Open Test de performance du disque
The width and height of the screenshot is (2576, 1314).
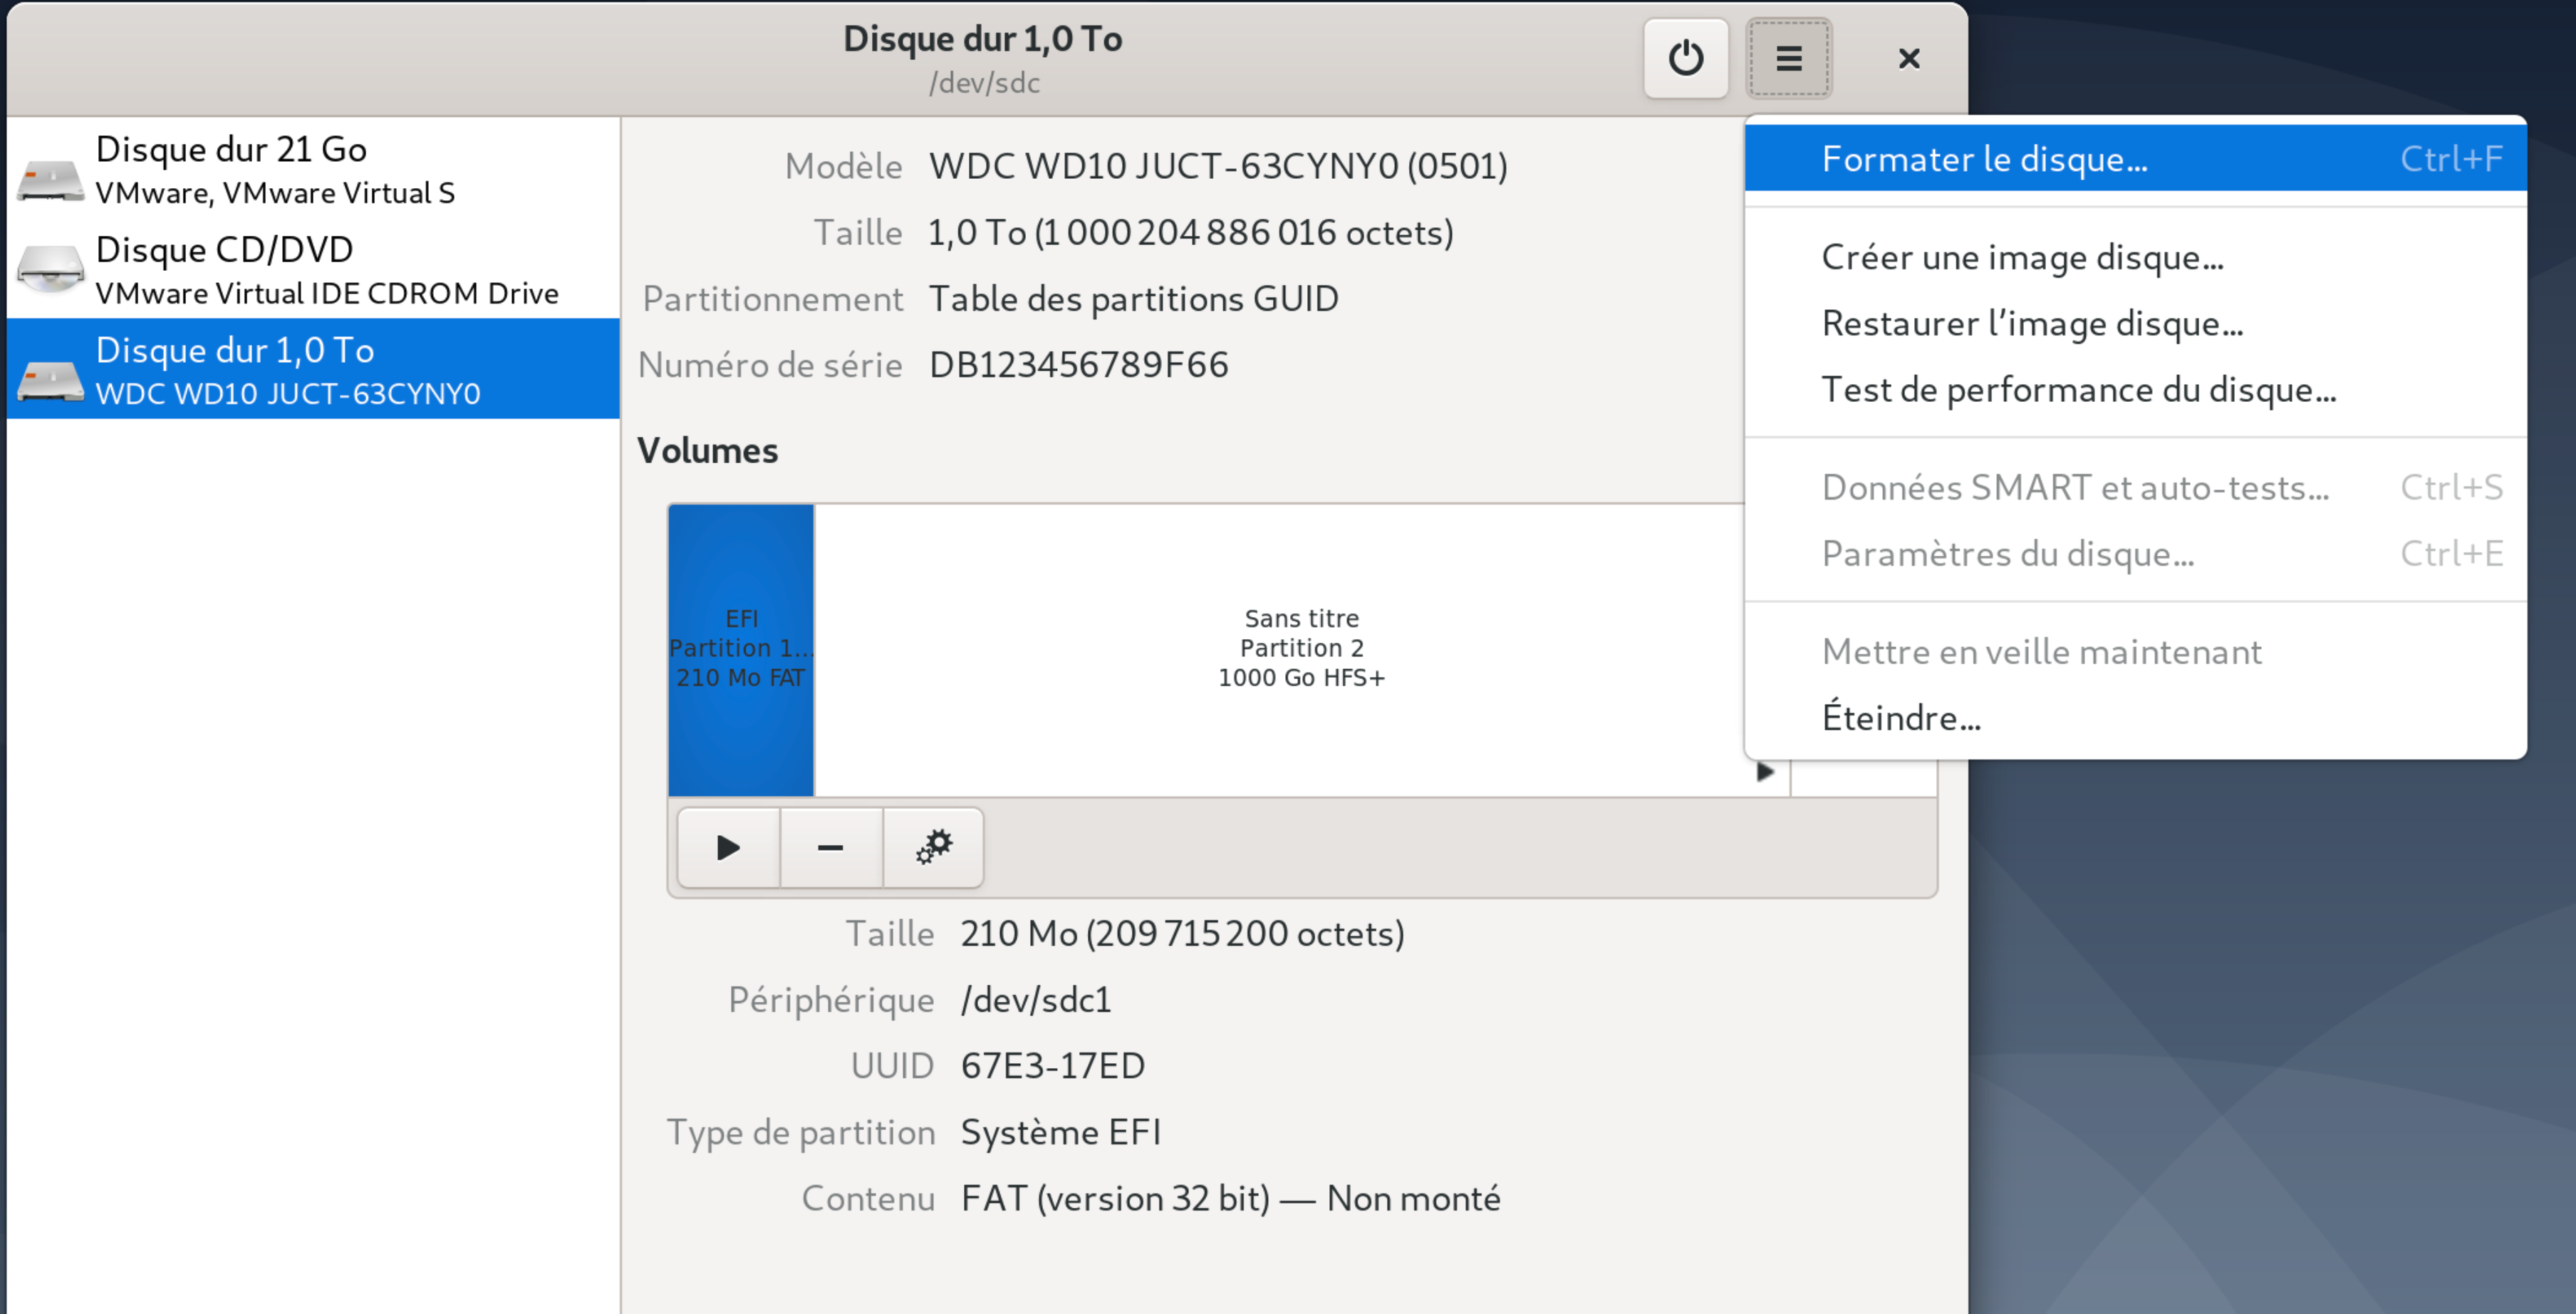(x=2135, y=389)
